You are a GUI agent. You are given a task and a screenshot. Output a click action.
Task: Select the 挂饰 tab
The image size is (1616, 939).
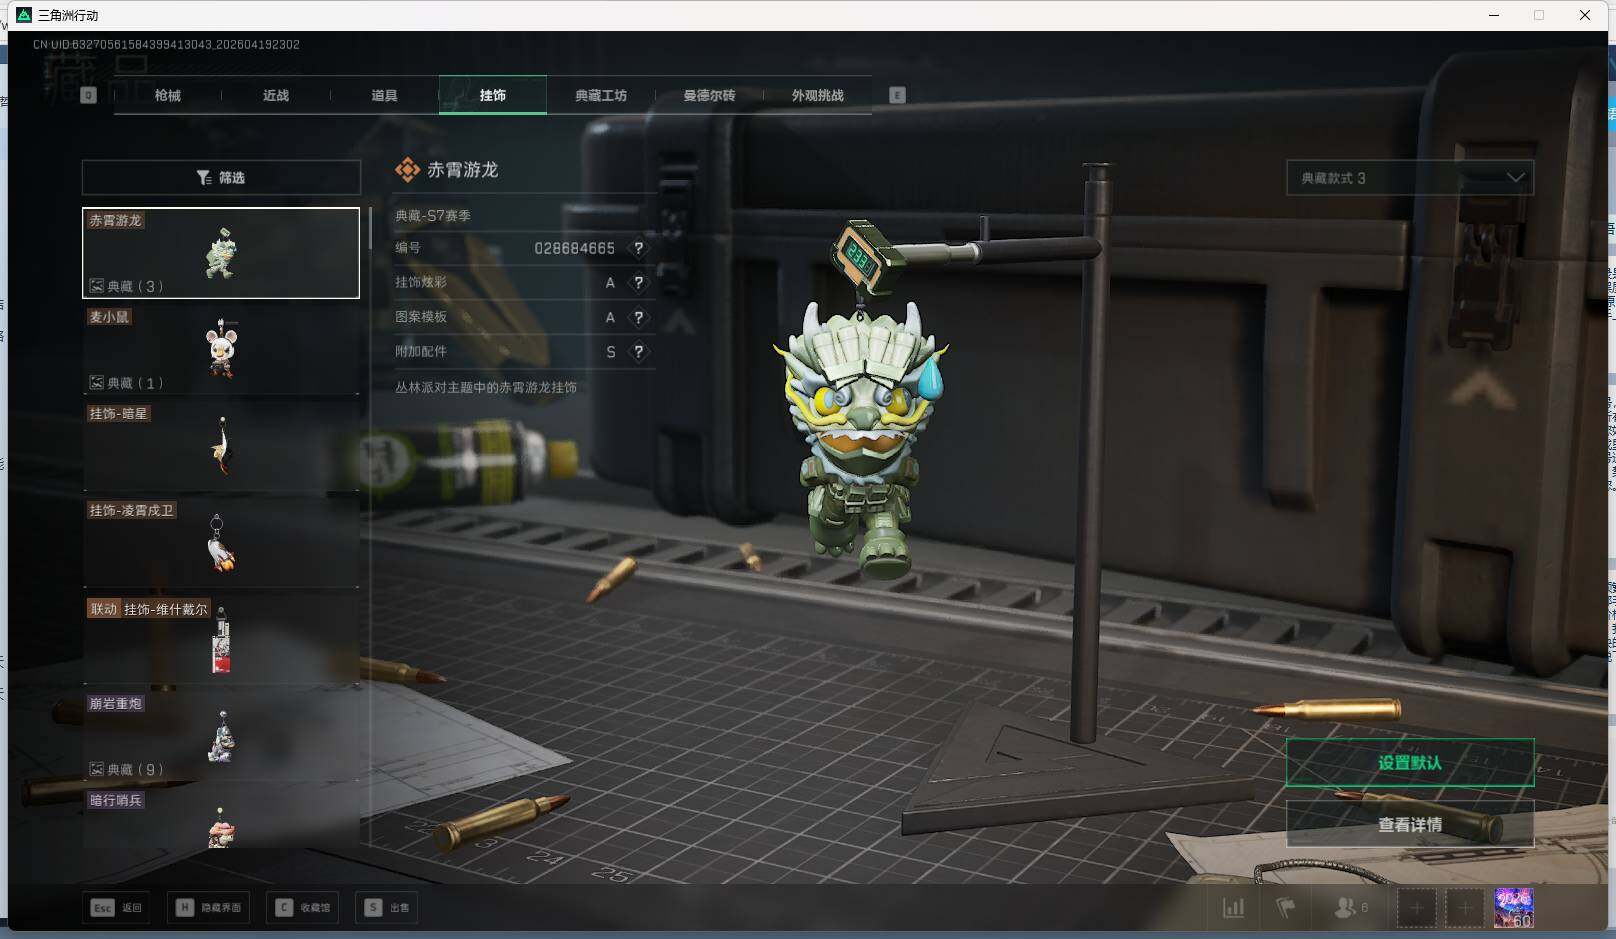click(493, 95)
